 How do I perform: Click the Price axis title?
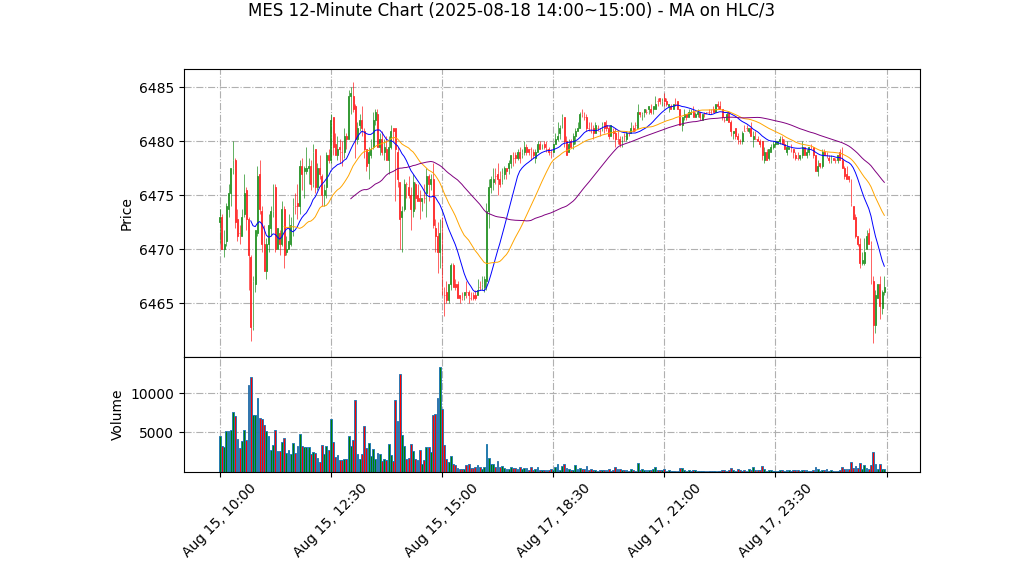pyautogui.click(x=126, y=216)
